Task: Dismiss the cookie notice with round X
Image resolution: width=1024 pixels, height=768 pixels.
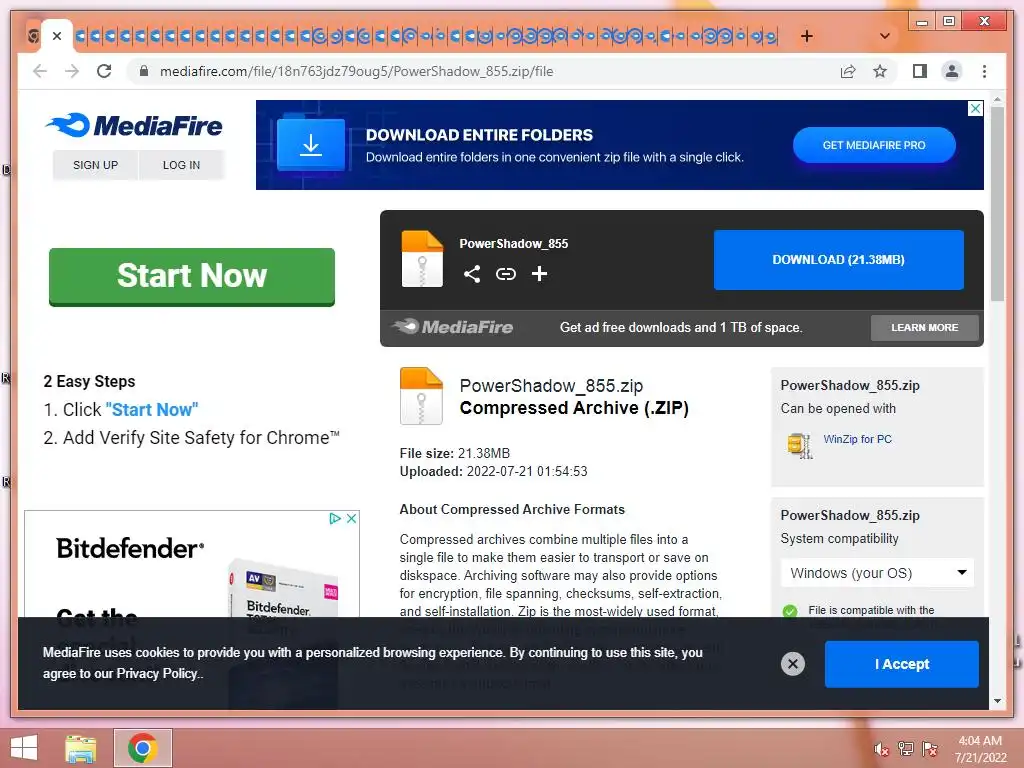Action: click(793, 664)
